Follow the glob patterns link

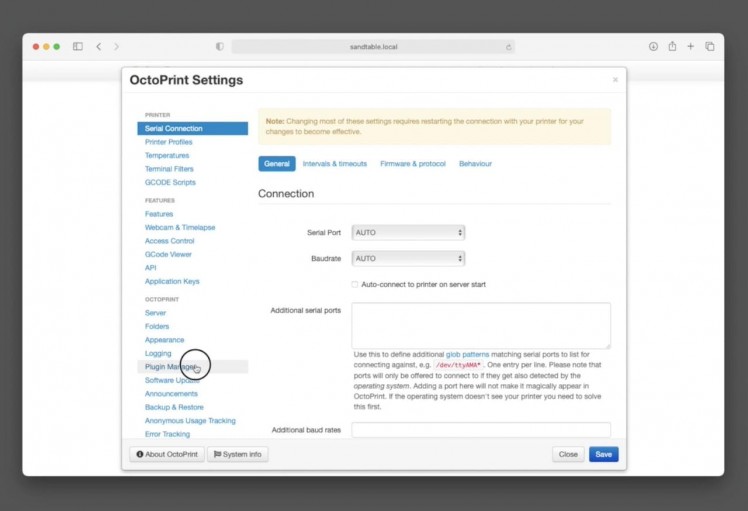pyautogui.click(x=467, y=355)
